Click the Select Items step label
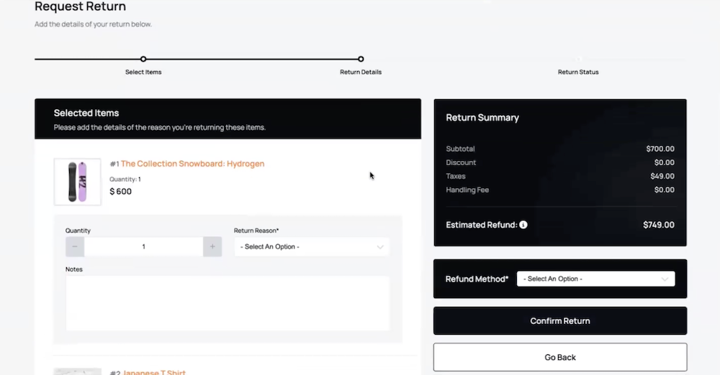Viewport: 720px width, 375px height. (143, 72)
